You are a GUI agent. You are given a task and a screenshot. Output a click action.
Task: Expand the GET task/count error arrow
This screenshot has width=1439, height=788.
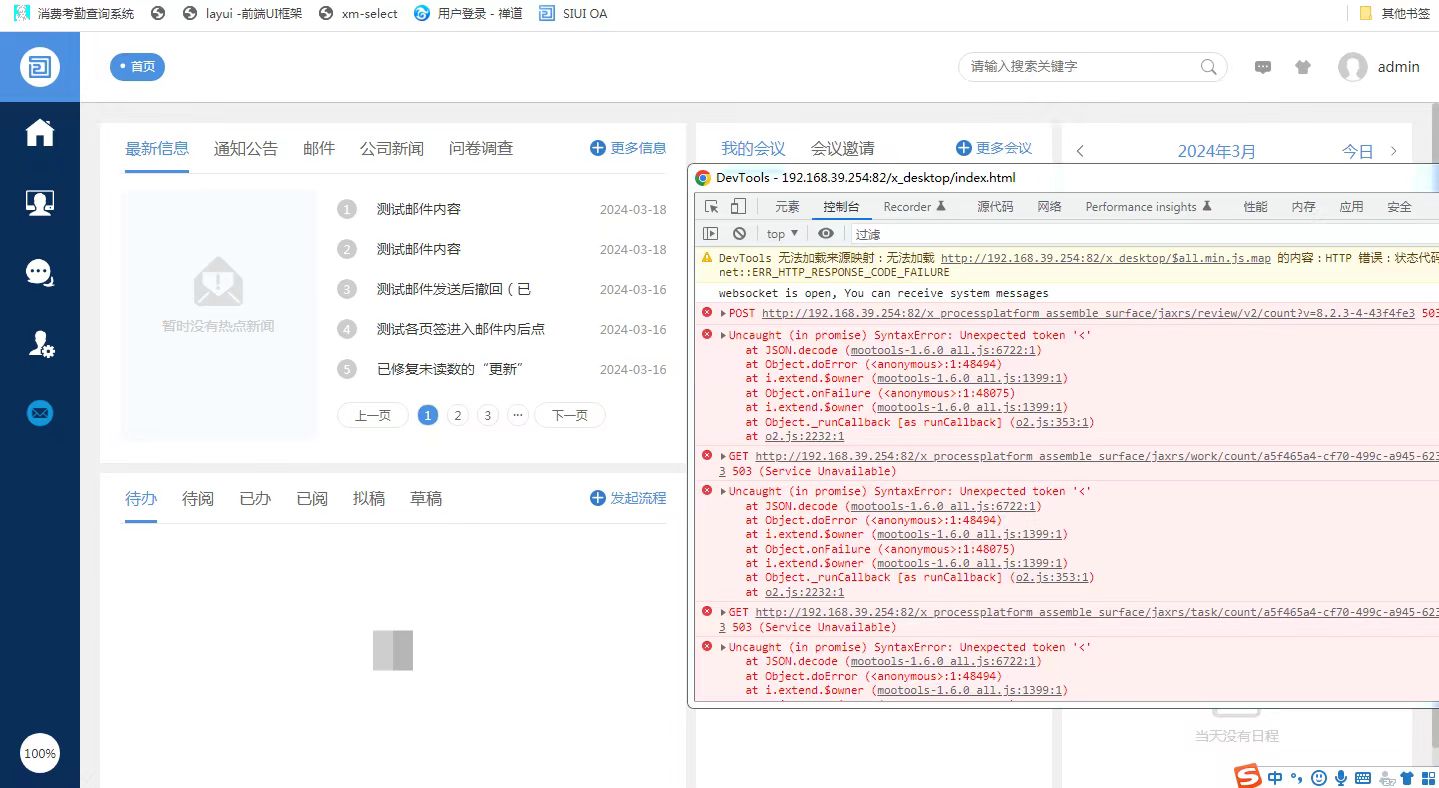point(723,613)
